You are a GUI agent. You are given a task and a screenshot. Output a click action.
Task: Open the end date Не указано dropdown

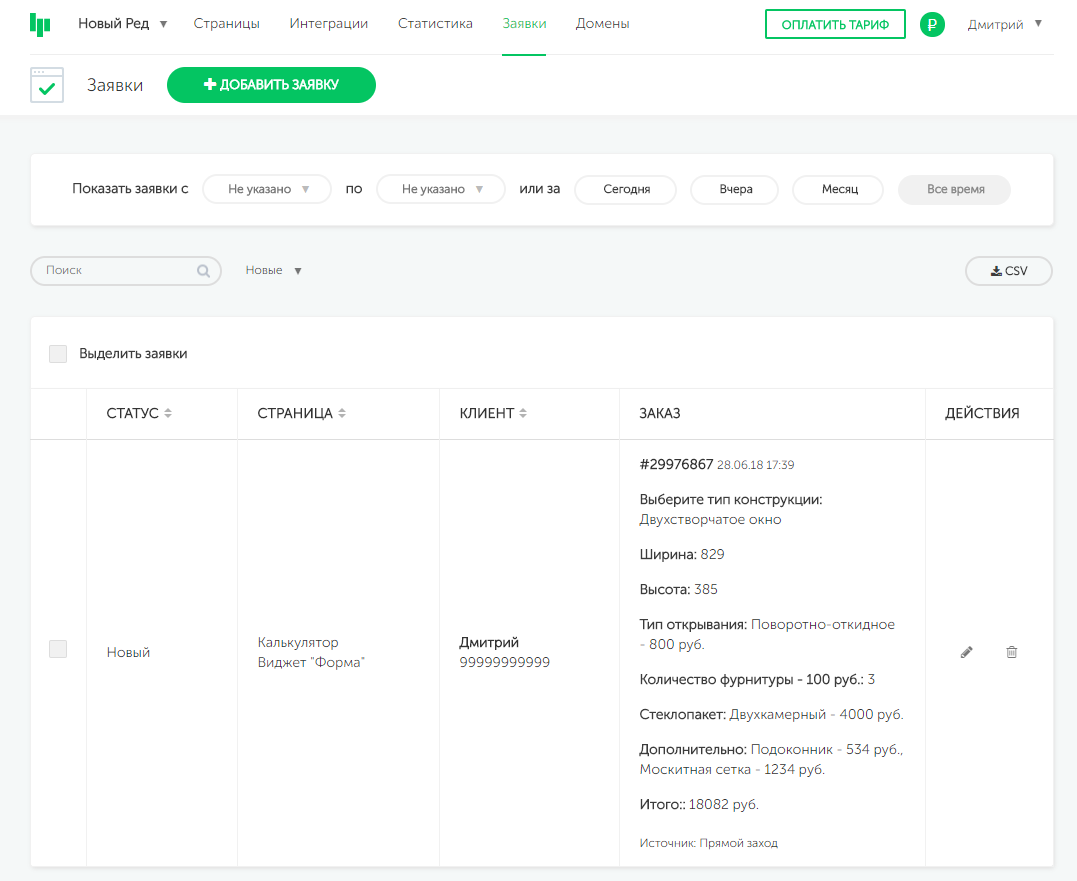[x=441, y=189]
